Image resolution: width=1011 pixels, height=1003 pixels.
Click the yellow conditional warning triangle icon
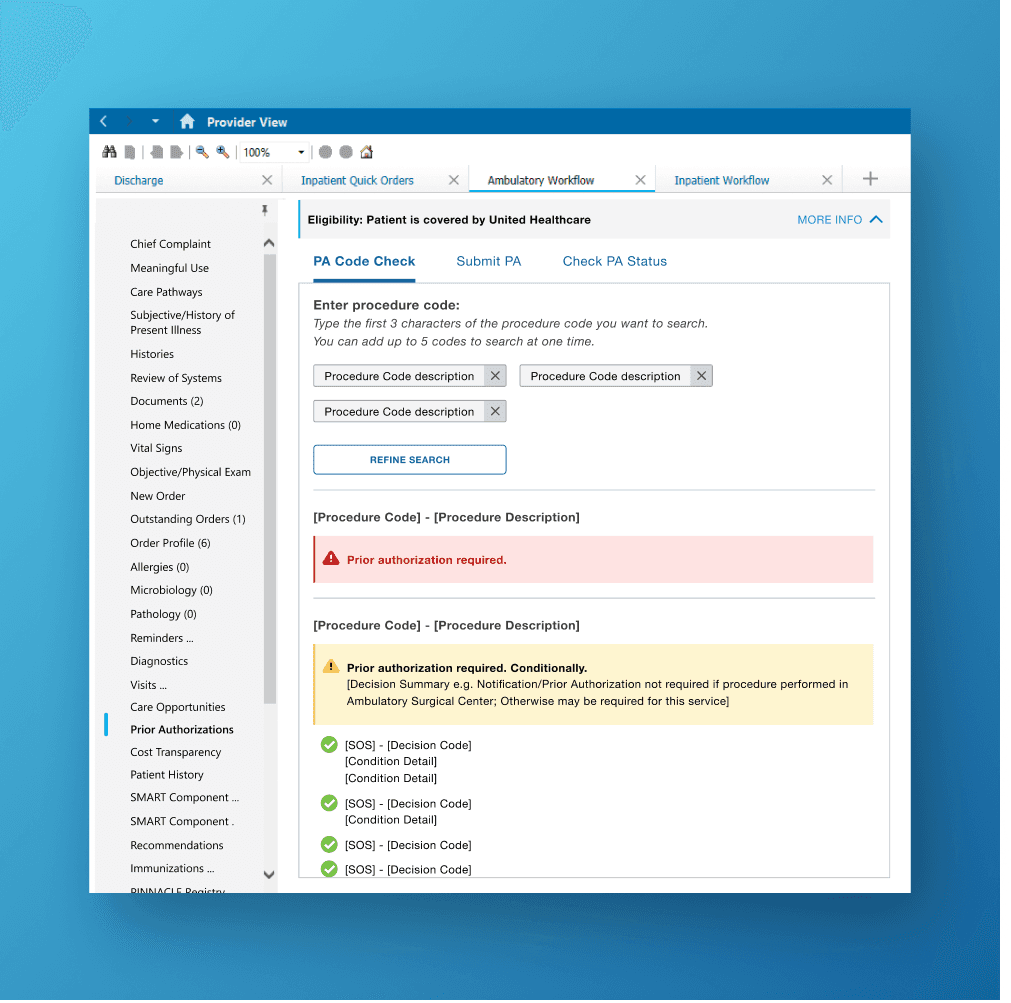[329, 667]
